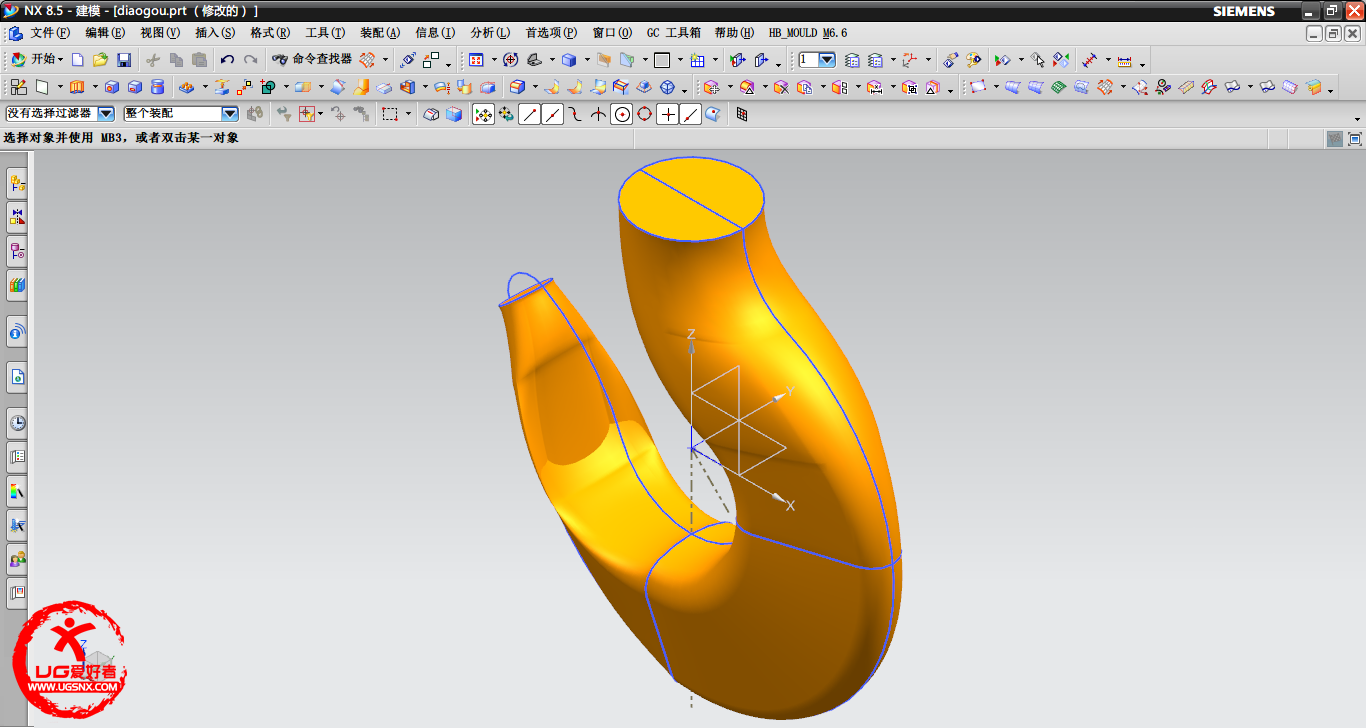The height and width of the screenshot is (728, 1366).
Task: Open the Assembly Navigator in the resource bar
Action: (x=17, y=183)
